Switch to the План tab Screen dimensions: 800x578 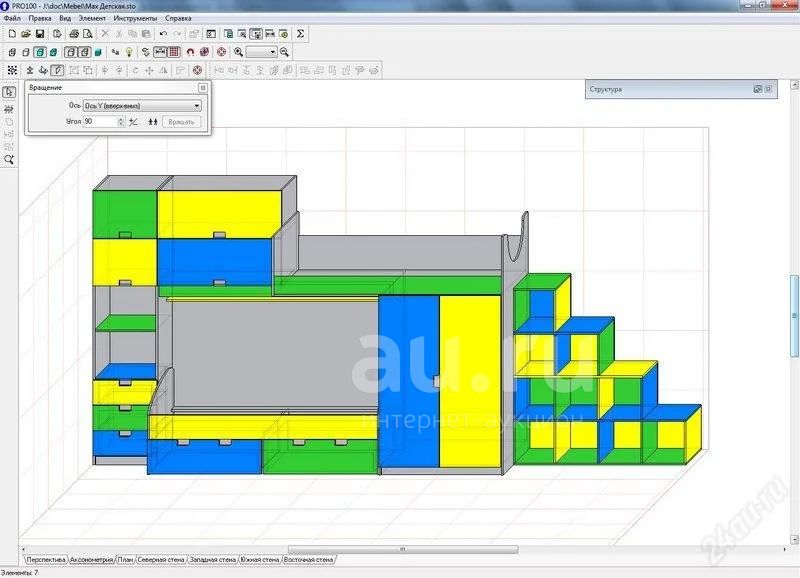click(x=125, y=560)
